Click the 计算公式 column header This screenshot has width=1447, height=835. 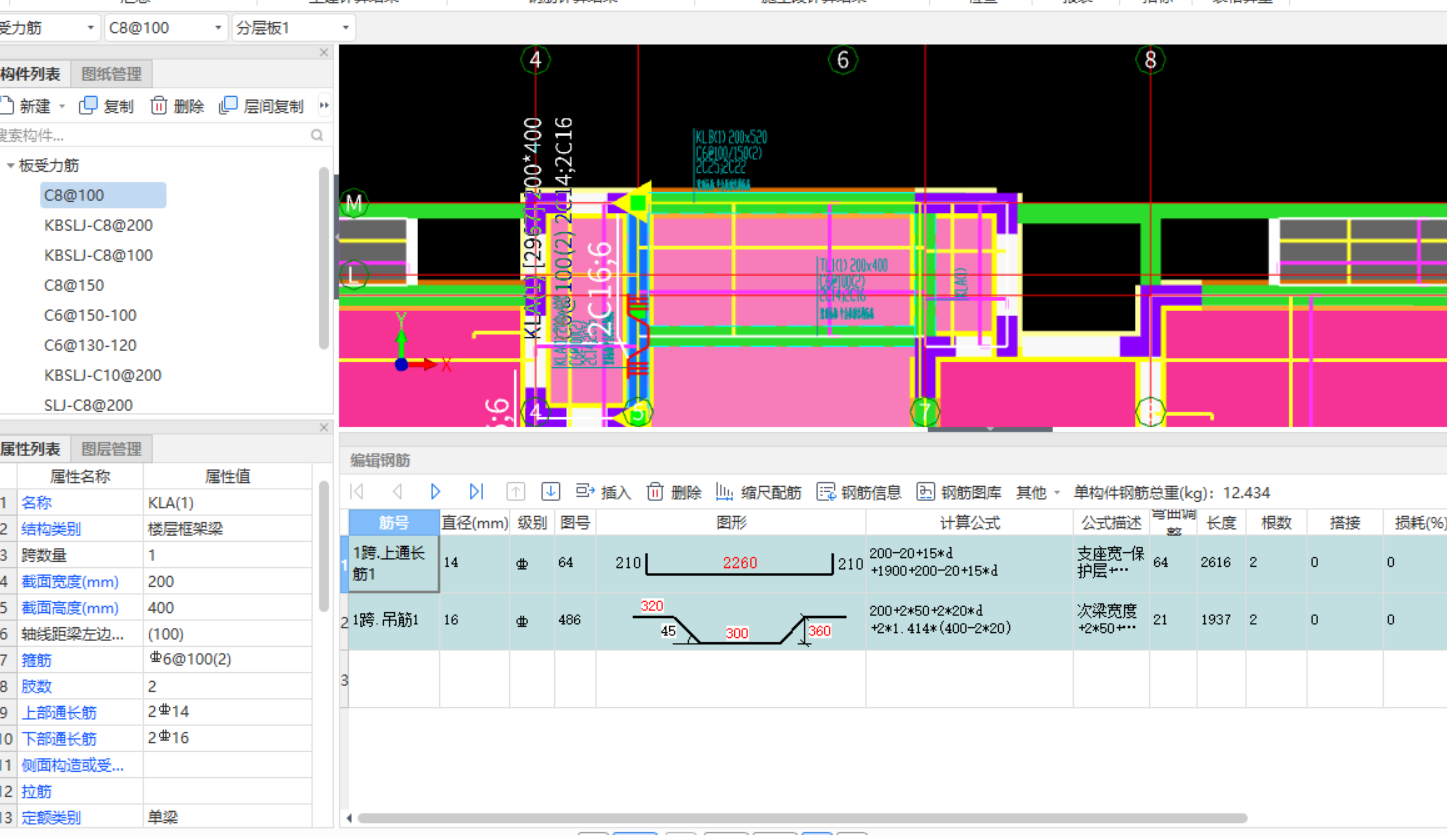[969, 522]
